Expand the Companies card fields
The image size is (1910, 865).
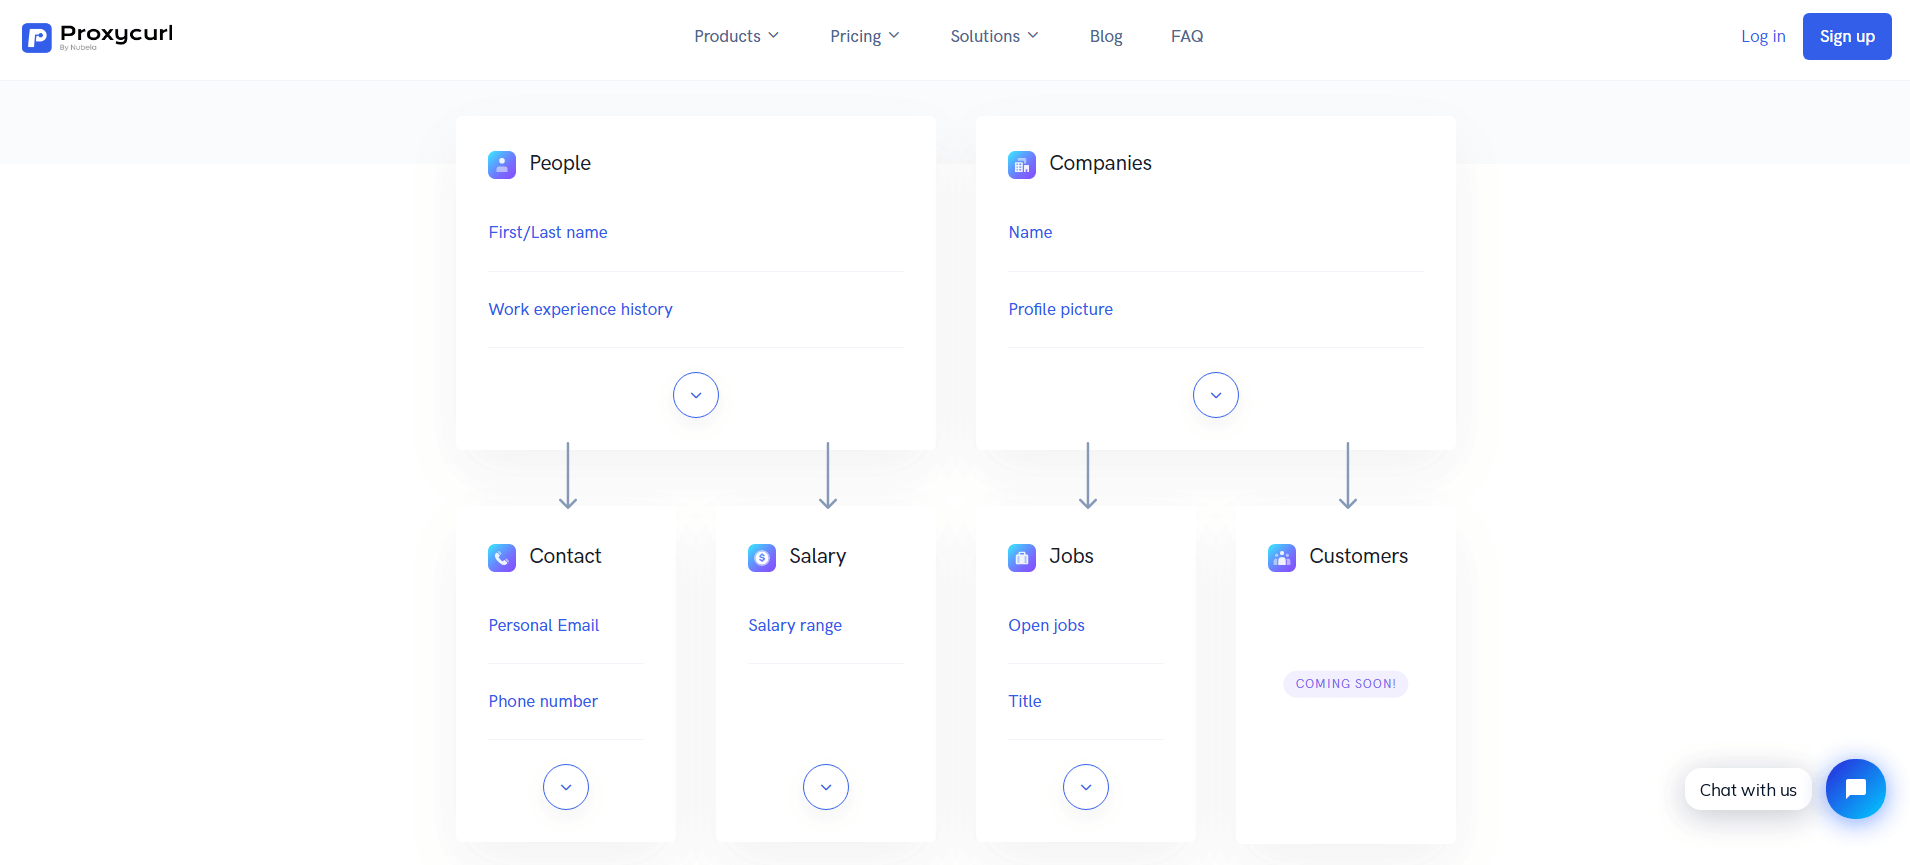click(1216, 395)
